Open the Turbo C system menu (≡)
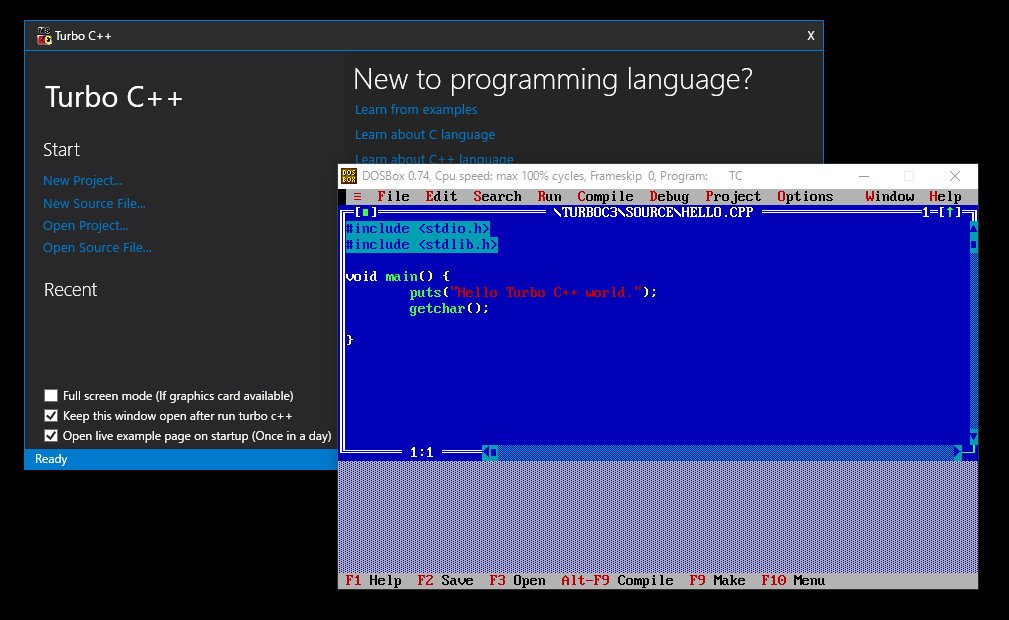1009x620 pixels. click(x=357, y=196)
